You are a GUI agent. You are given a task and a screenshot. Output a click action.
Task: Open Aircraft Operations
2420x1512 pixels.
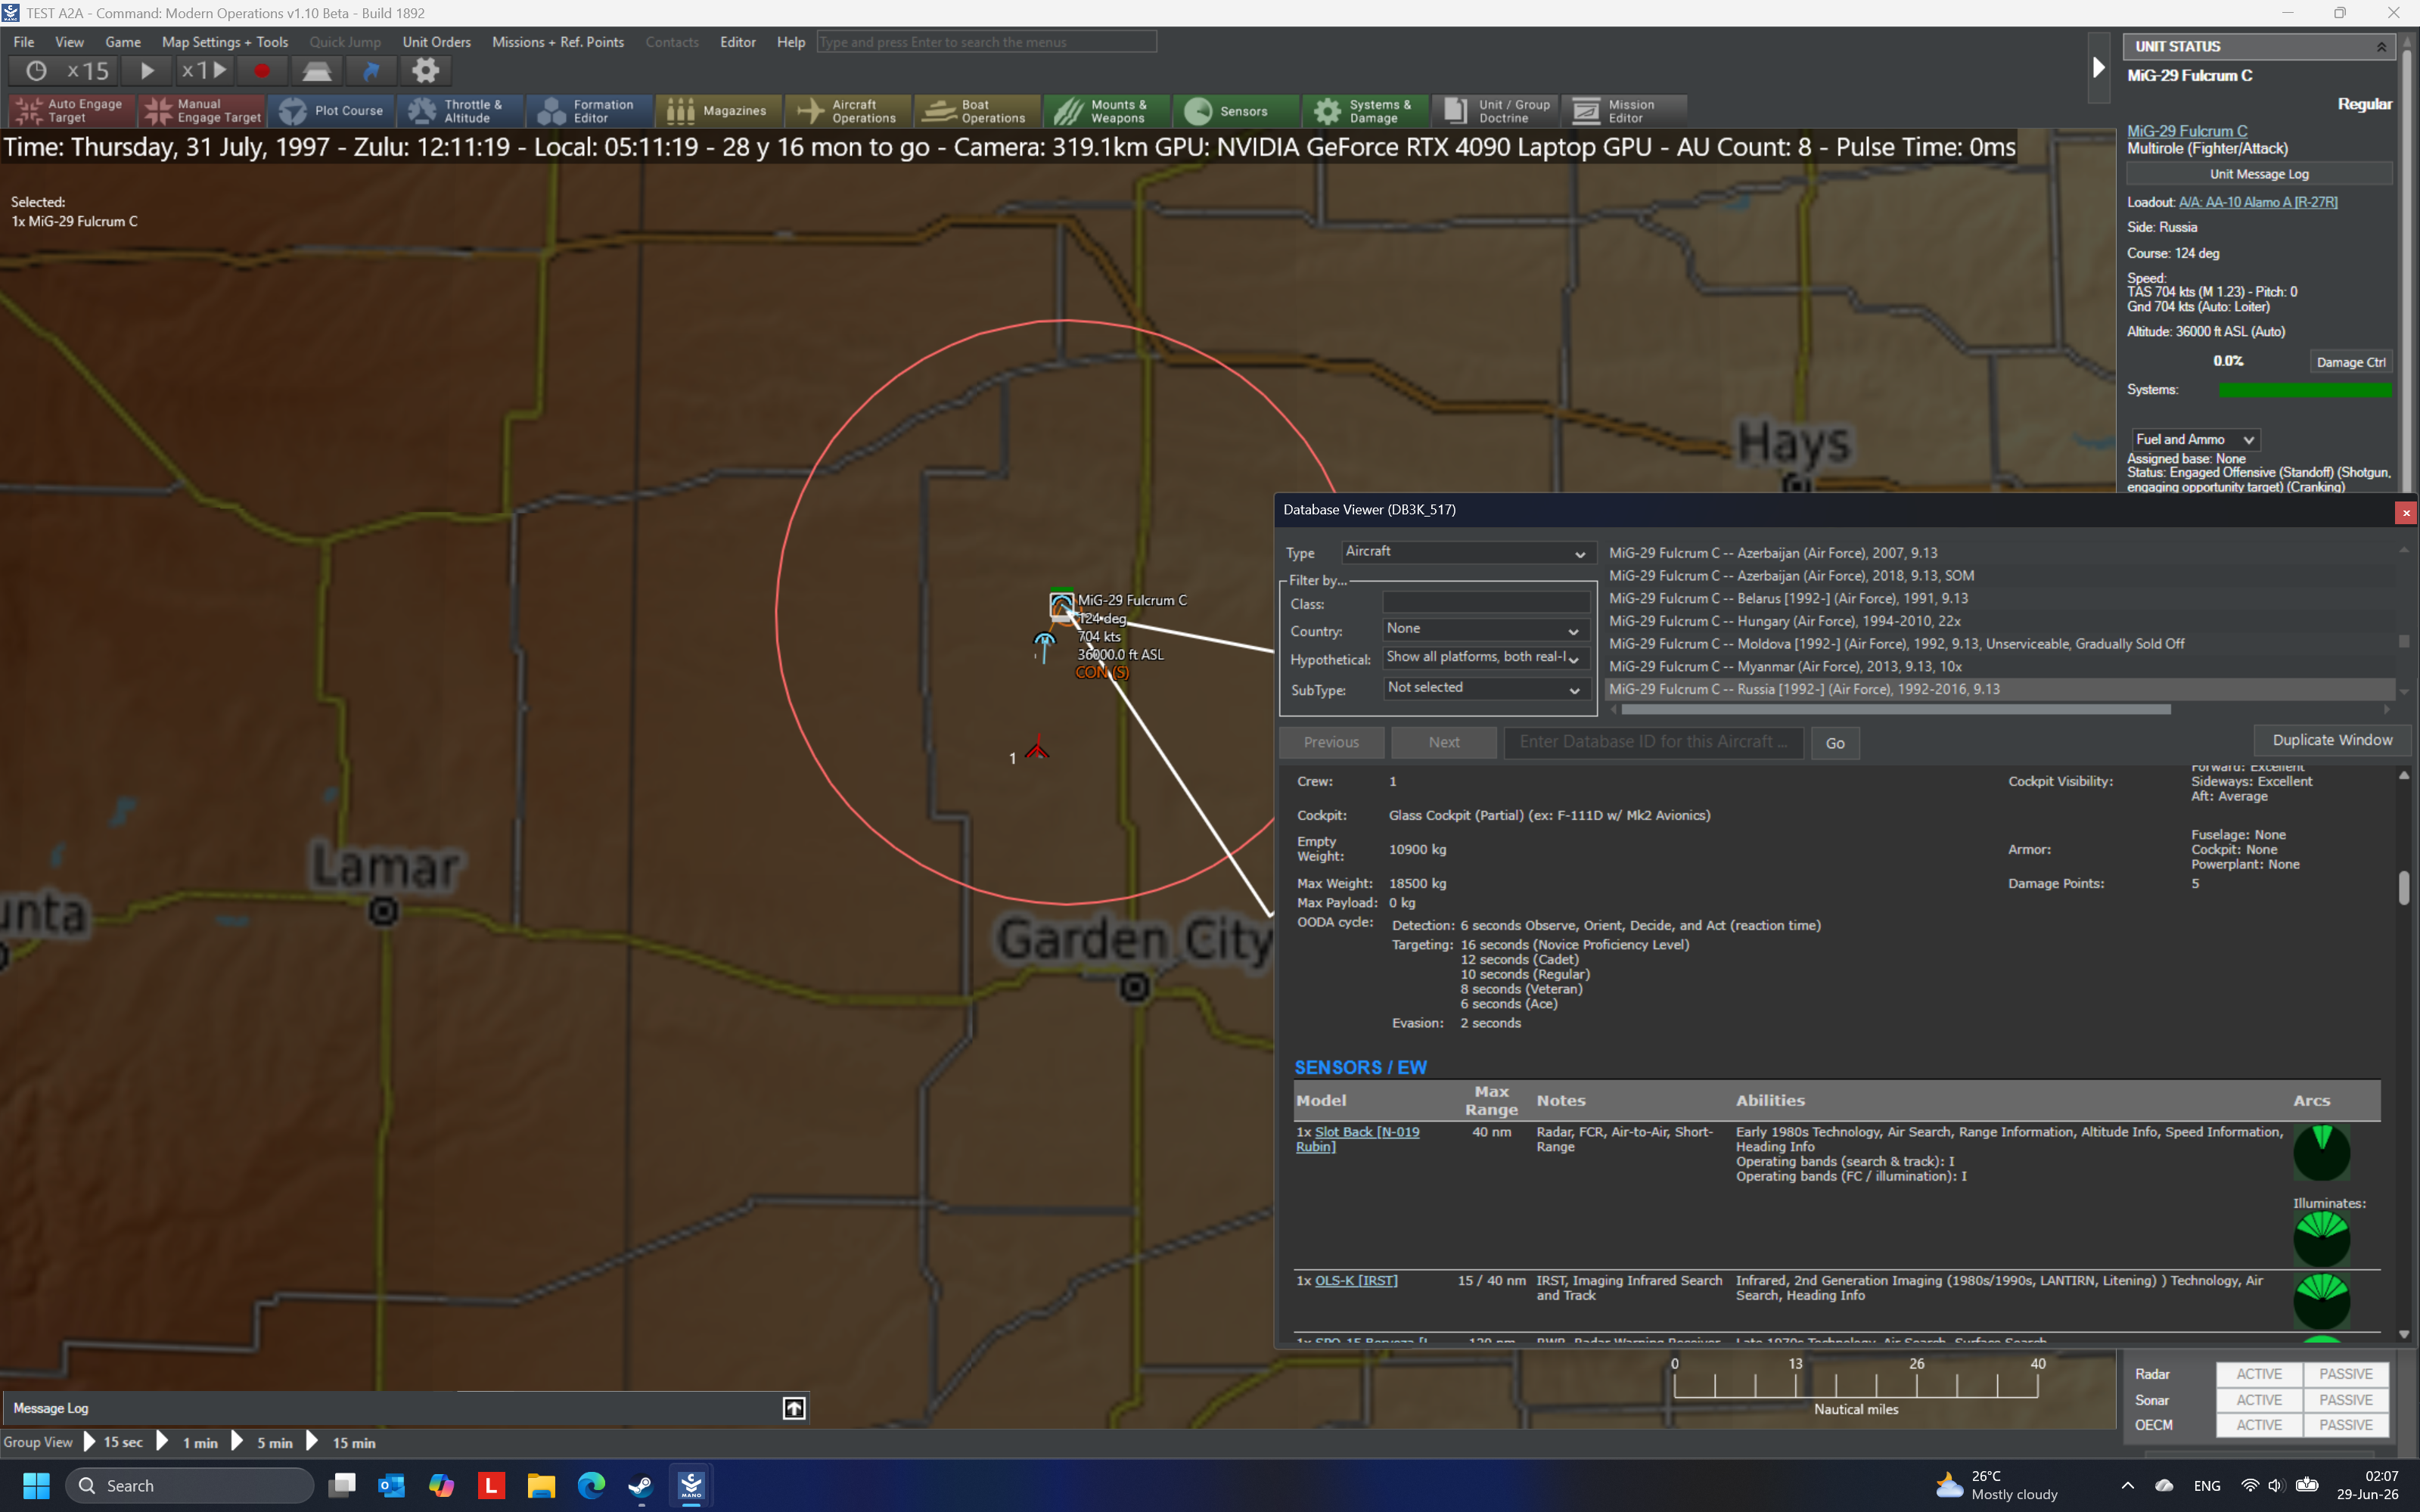click(x=848, y=111)
